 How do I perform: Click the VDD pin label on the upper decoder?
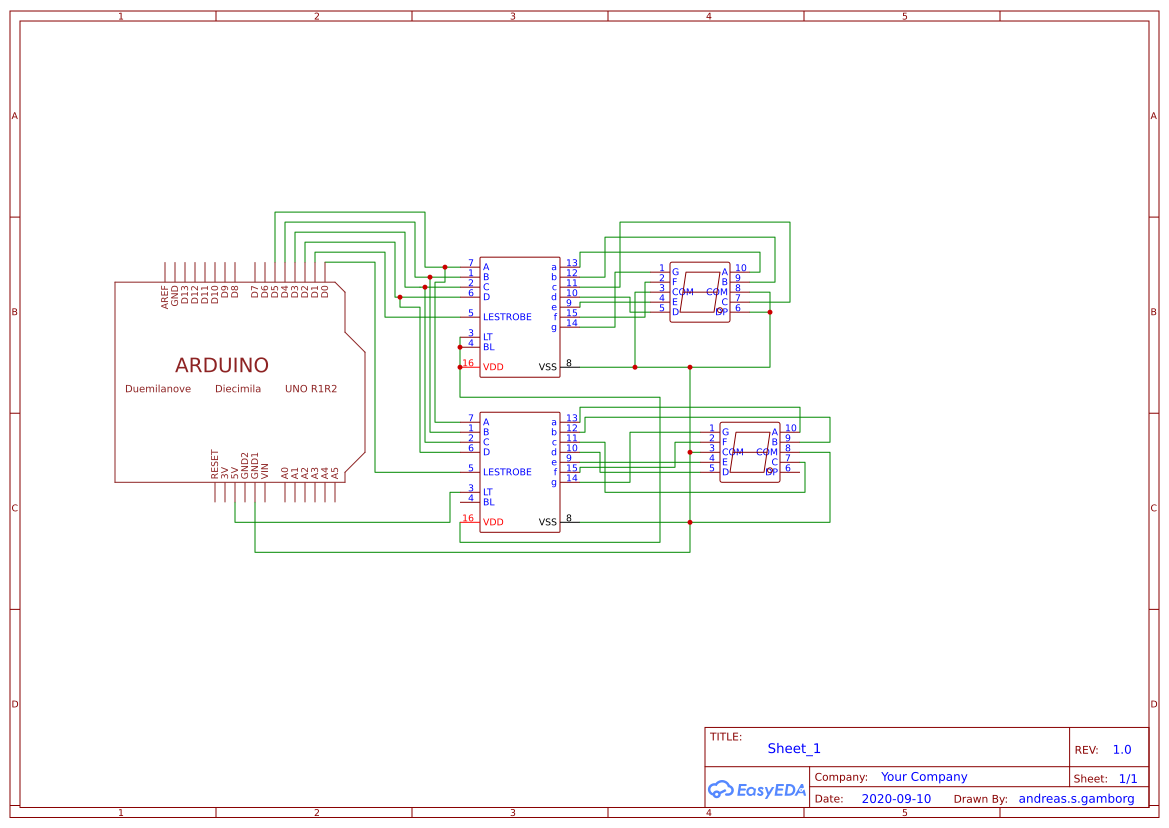click(491, 366)
